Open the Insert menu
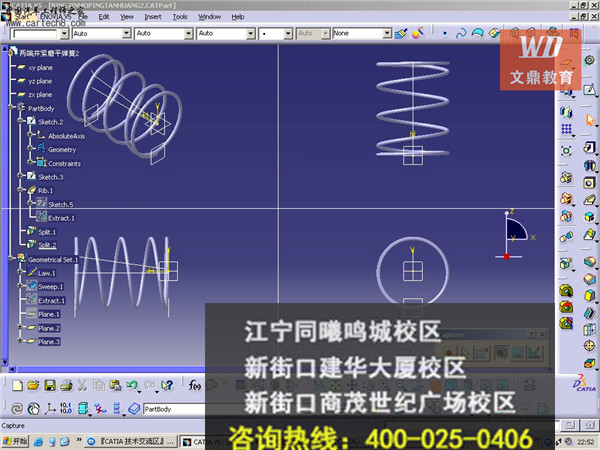 [x=153, y=17]
